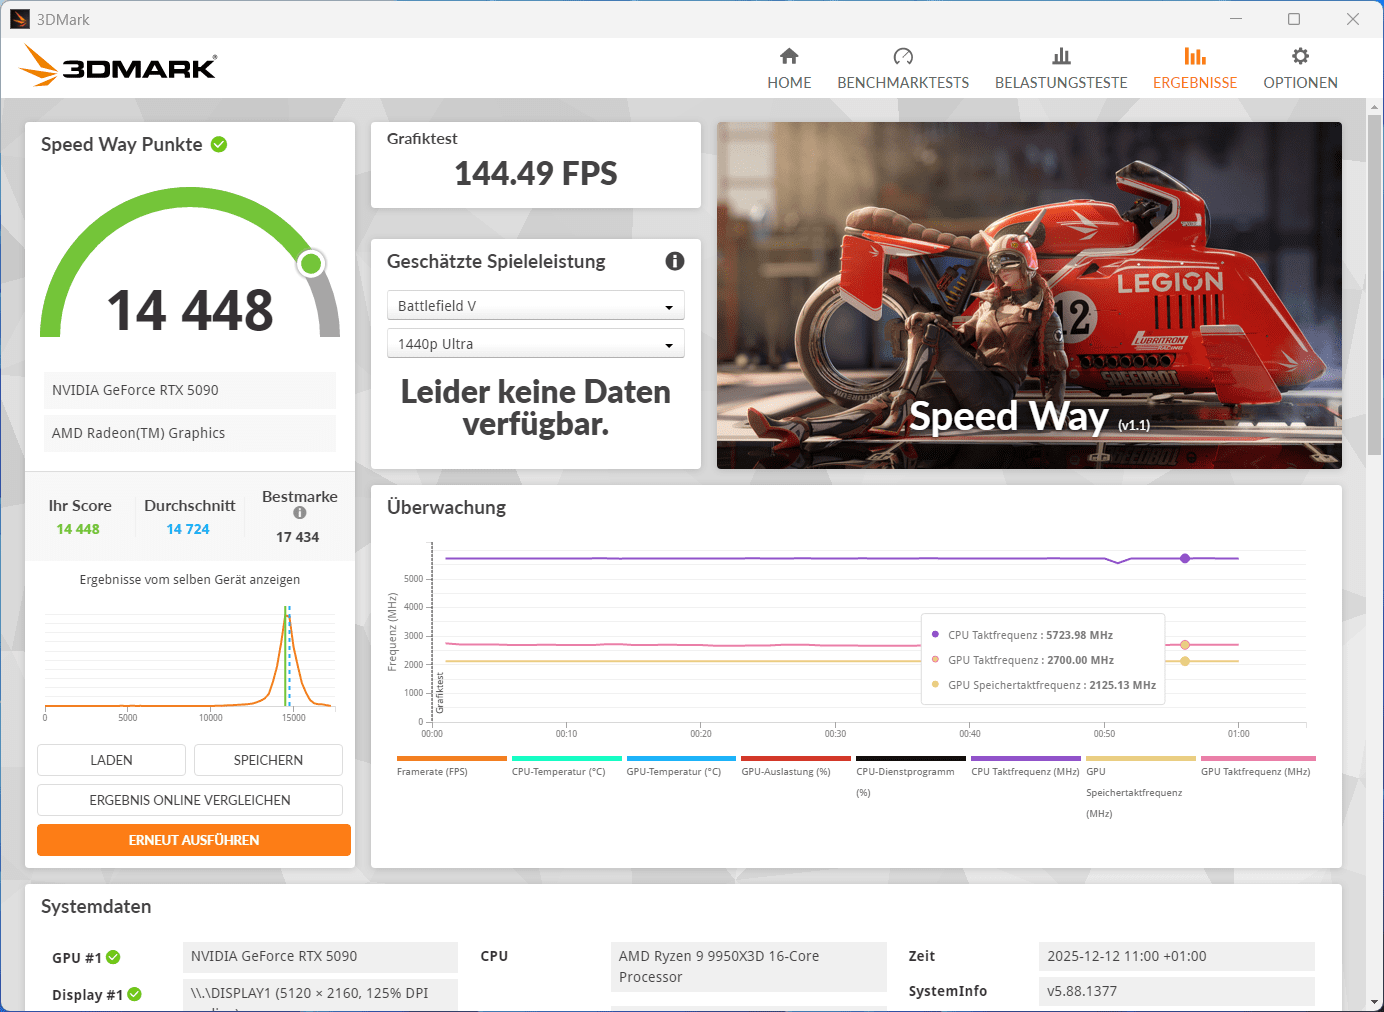Toggle CPU Taktfrequenz (MHz) legend series

[1026, 766]
